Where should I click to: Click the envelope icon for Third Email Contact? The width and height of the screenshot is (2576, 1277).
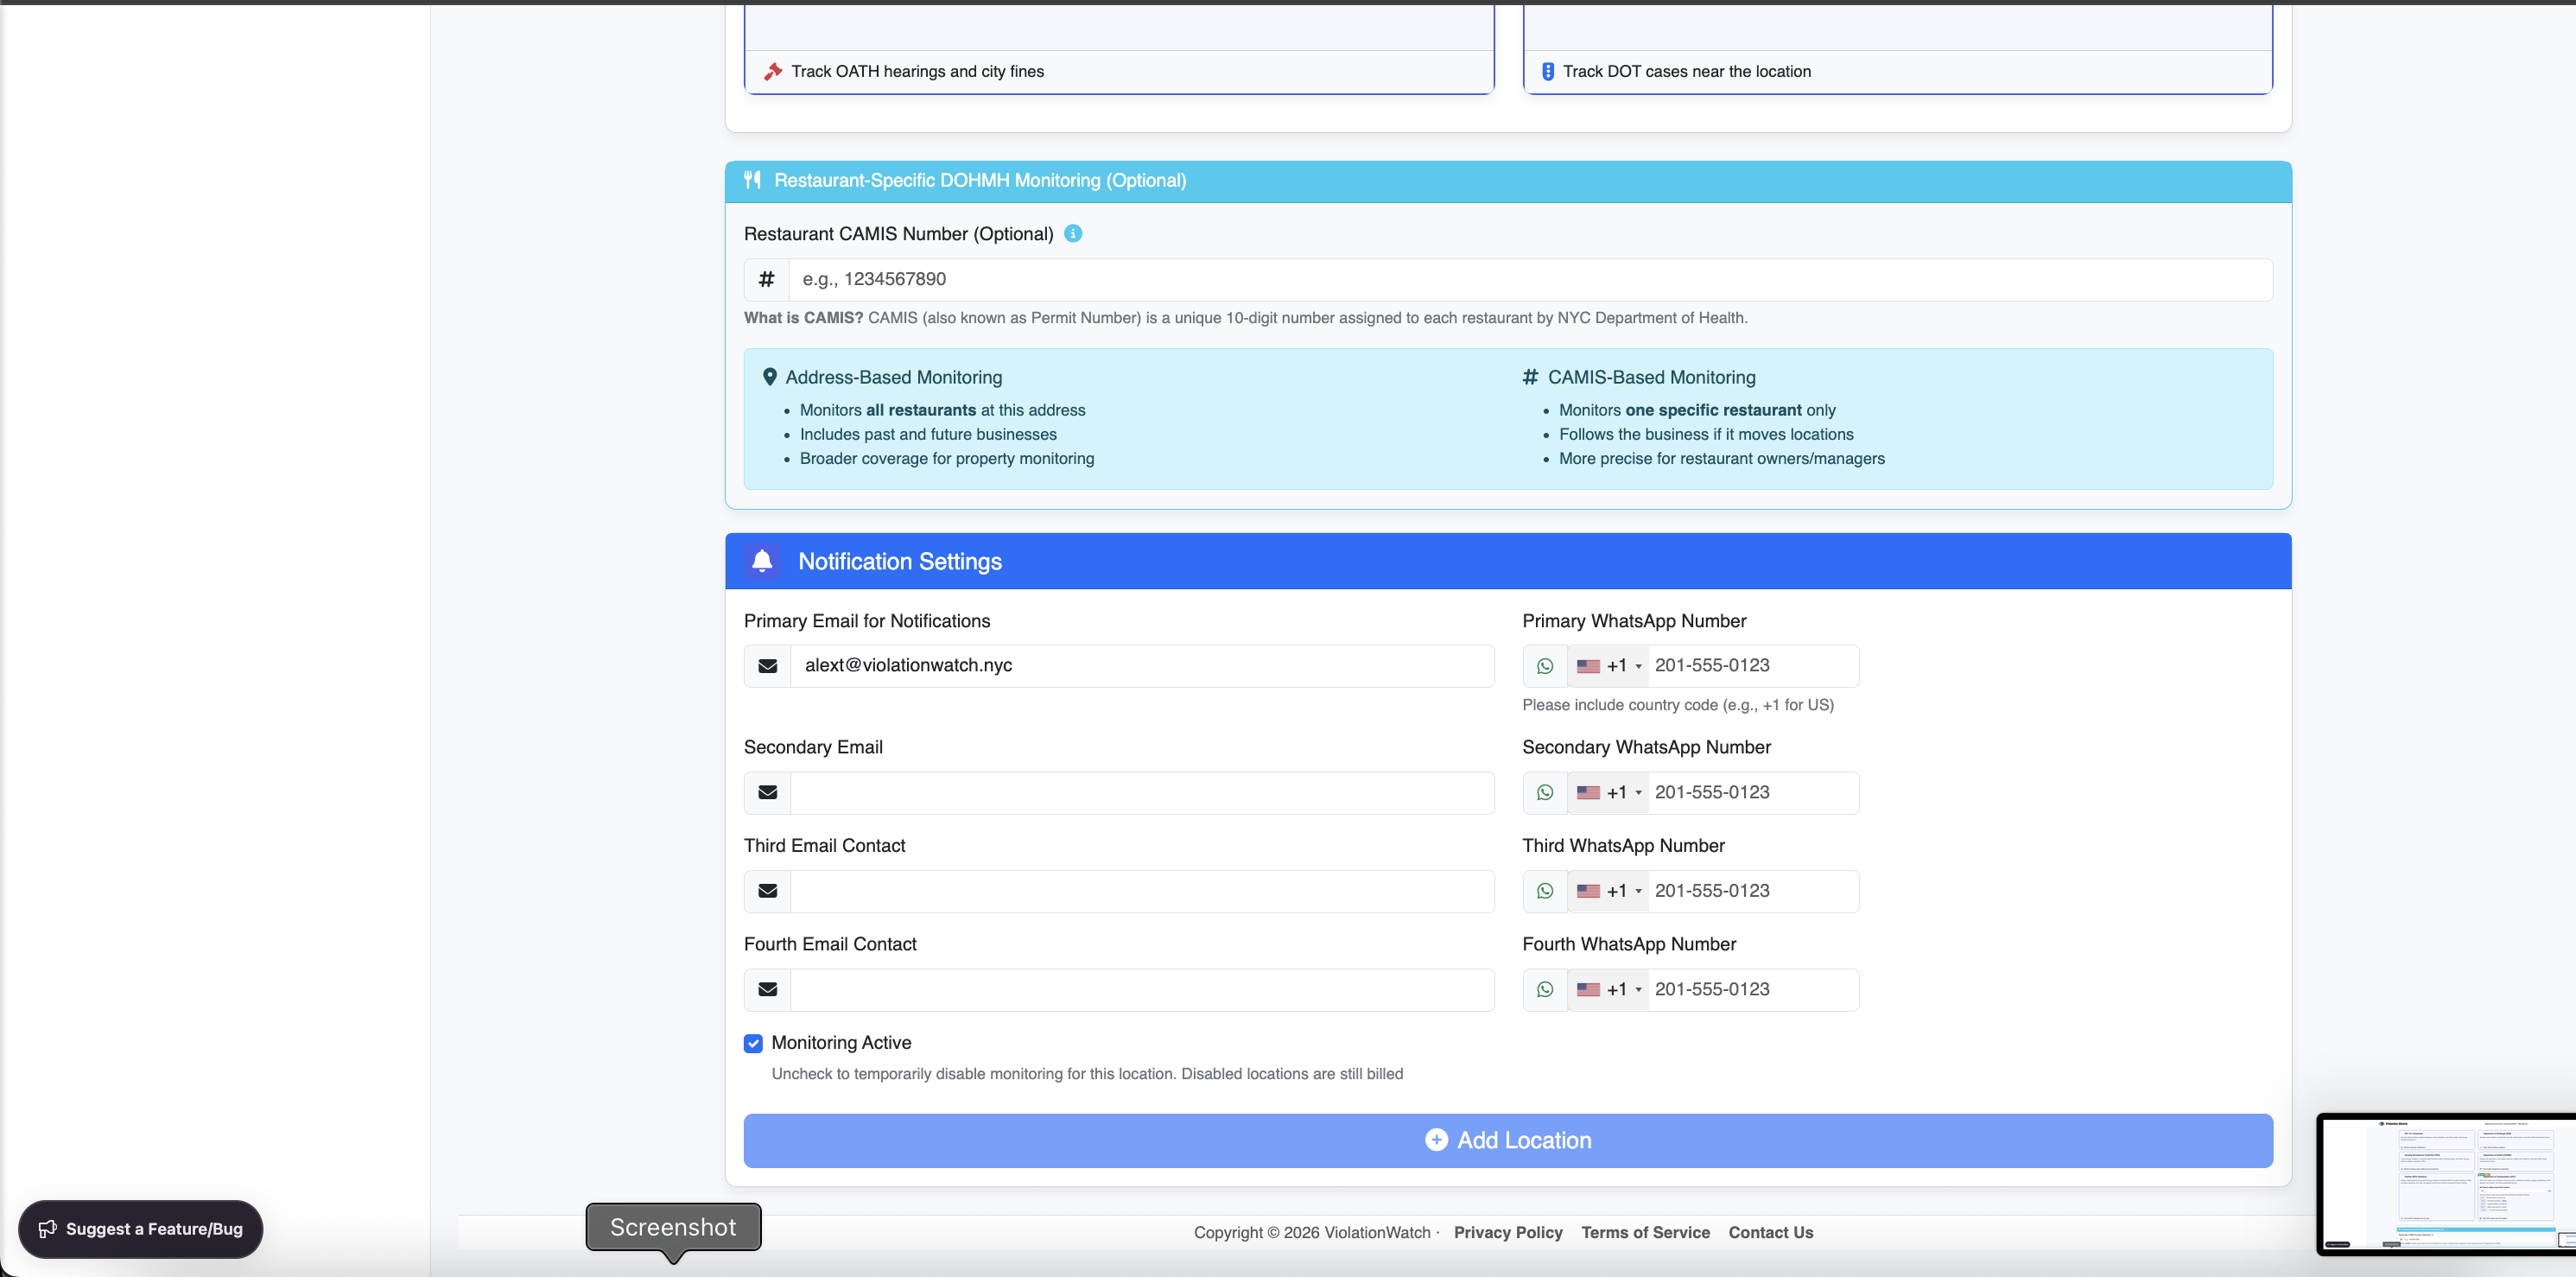point(767,891)
